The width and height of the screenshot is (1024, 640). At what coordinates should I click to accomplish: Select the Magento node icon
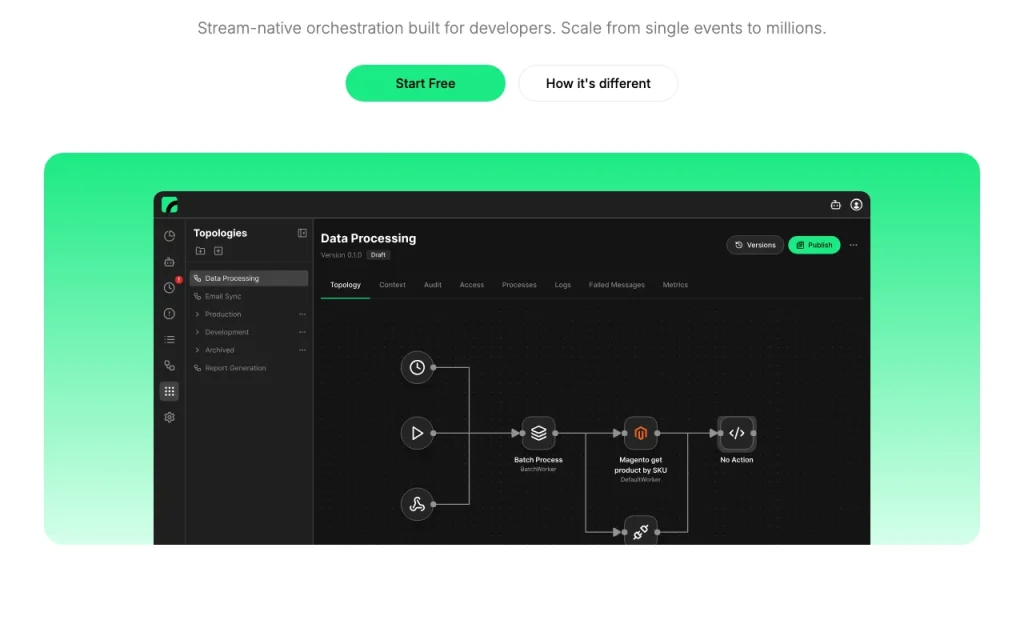641,433
